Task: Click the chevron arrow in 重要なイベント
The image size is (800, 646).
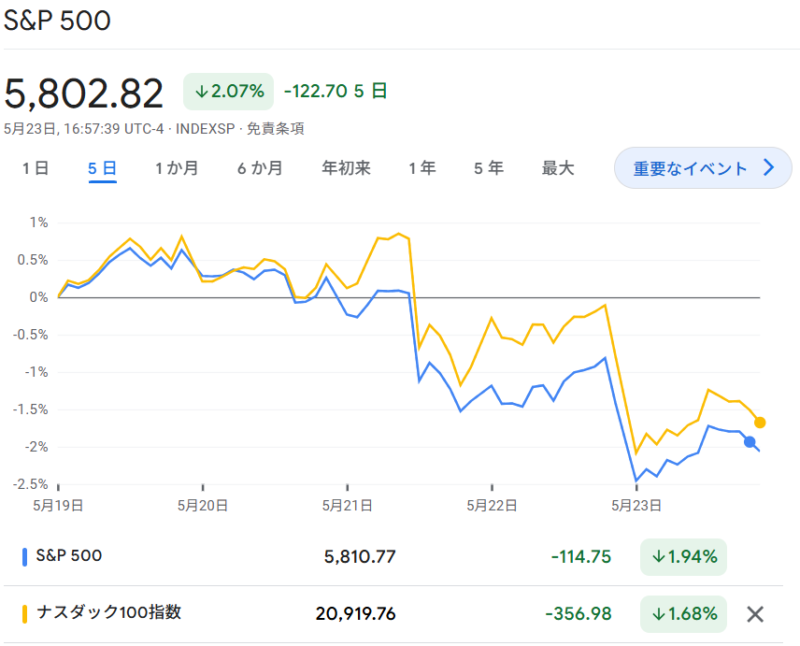Action: 769,167
